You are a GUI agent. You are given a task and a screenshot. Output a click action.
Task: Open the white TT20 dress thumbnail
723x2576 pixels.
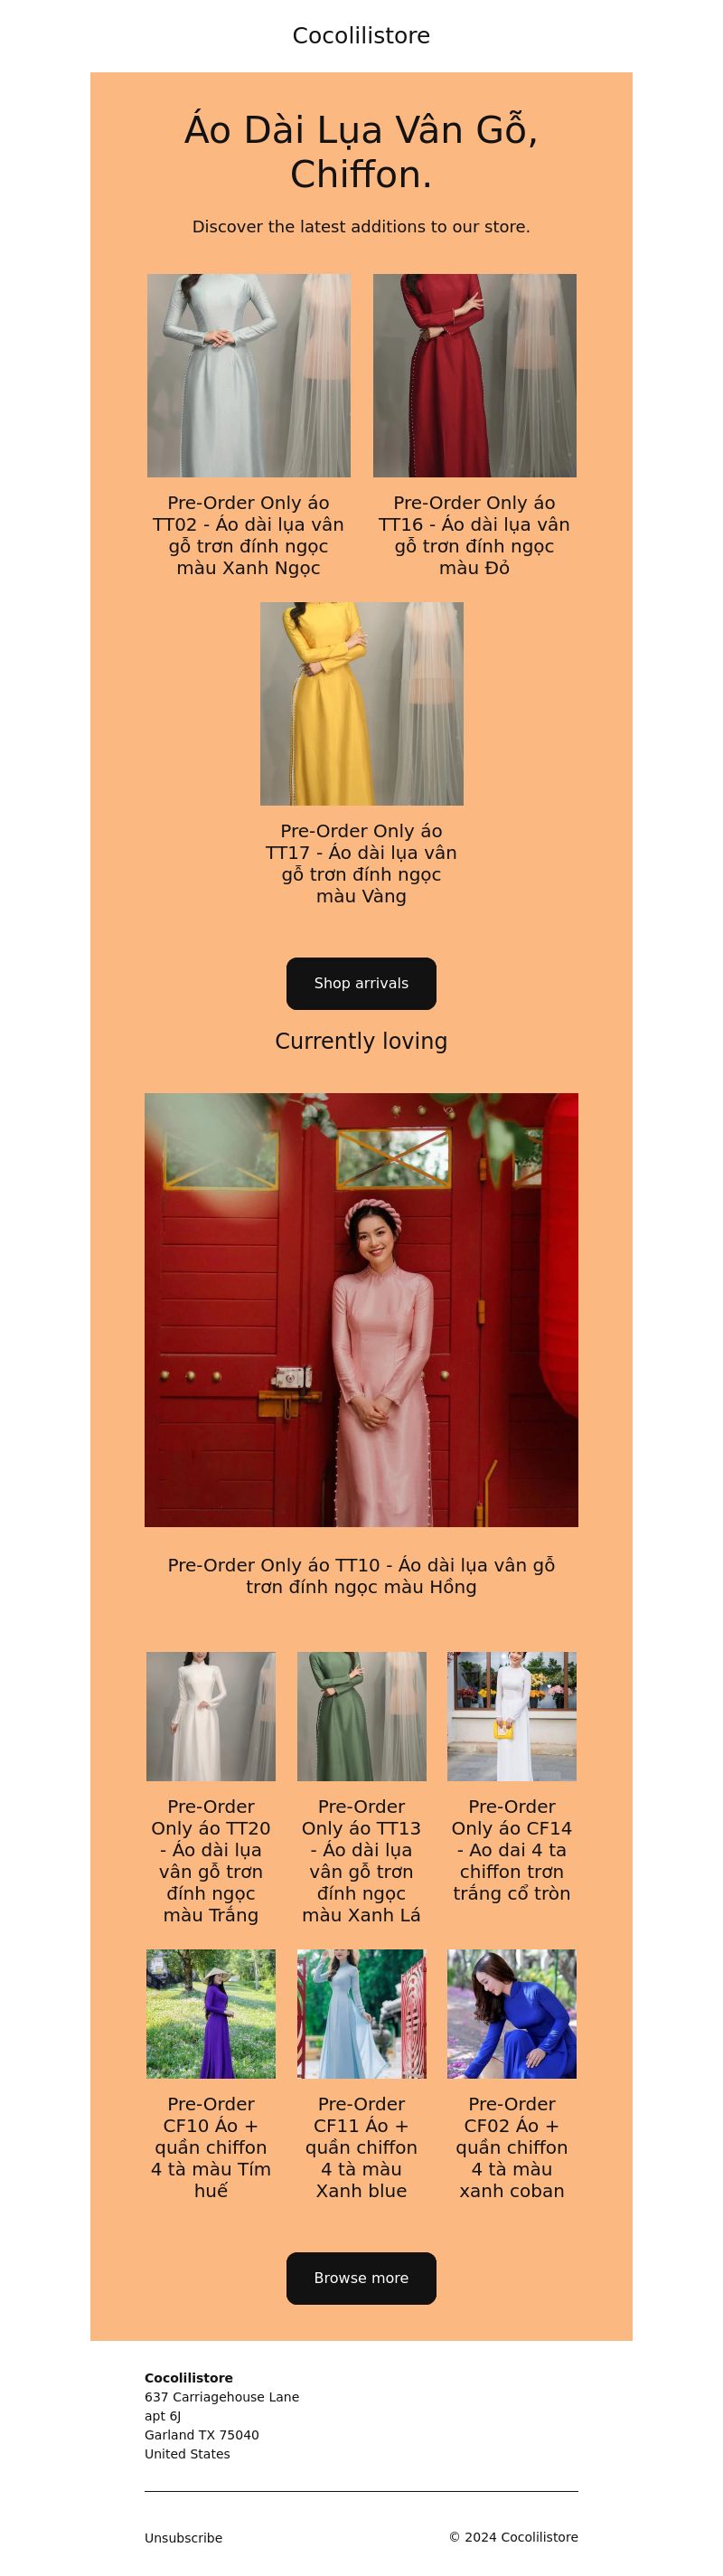click(x=211, y=1716)
